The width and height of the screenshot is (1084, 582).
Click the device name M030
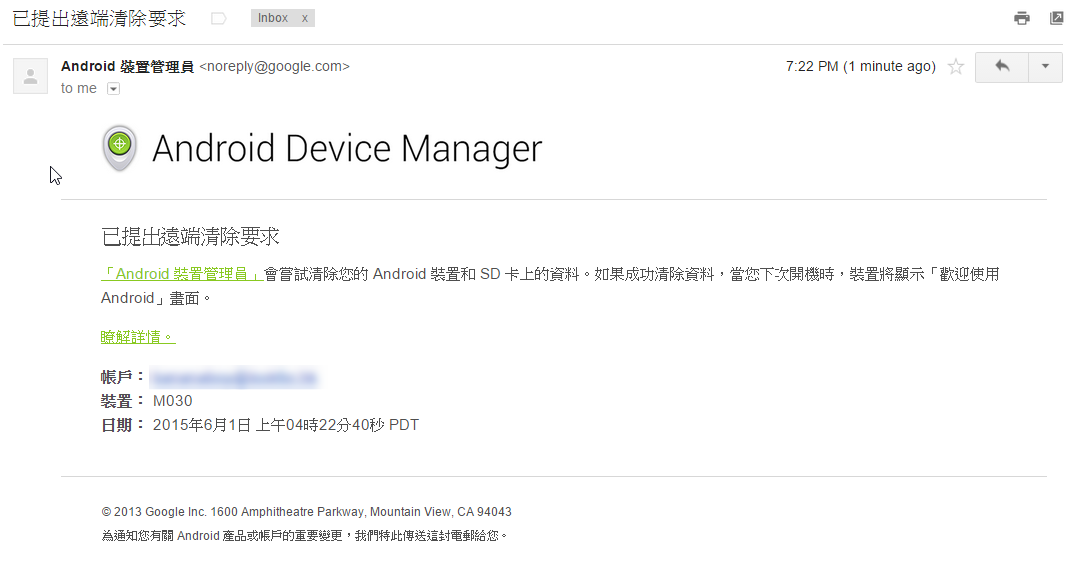tap(173, 401)
